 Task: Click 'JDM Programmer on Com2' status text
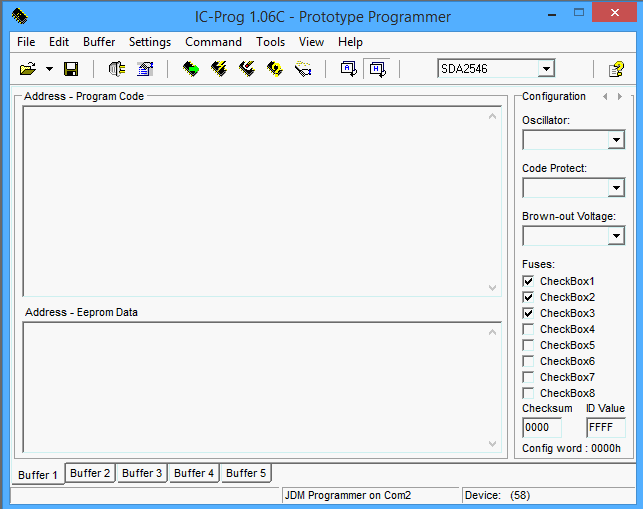click(348, 495)
